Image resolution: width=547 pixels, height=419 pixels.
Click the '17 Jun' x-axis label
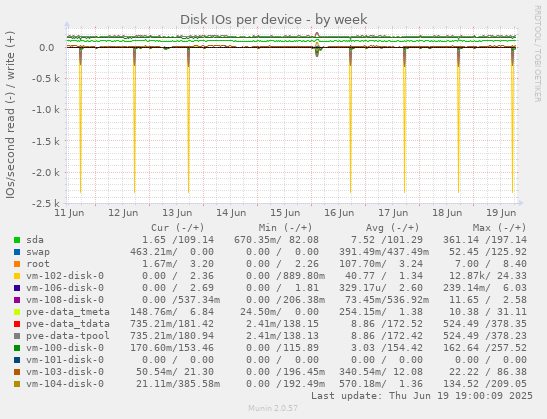[x=394, y=212]
